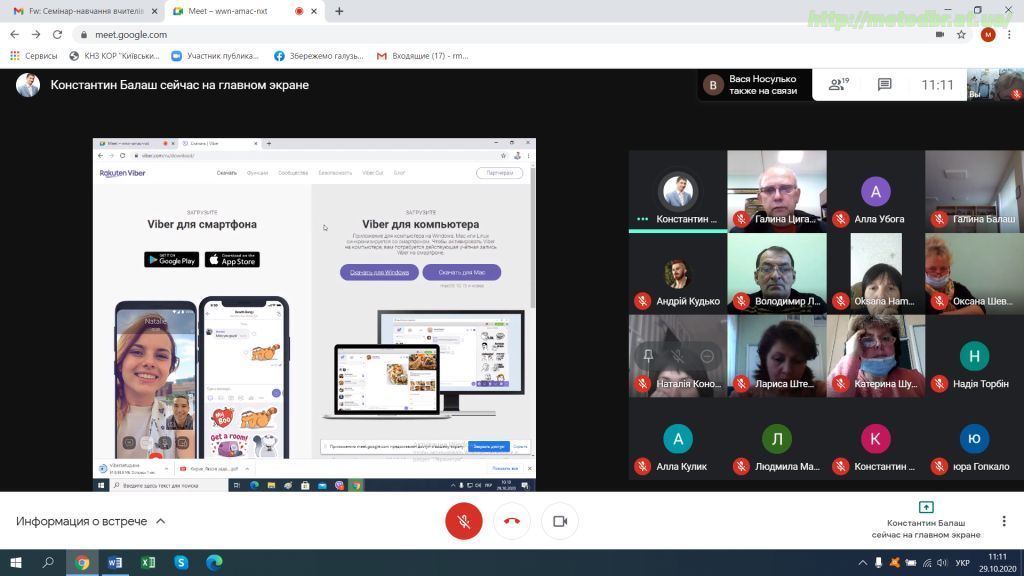Open Windows taskbar search

tap(48, 562)
